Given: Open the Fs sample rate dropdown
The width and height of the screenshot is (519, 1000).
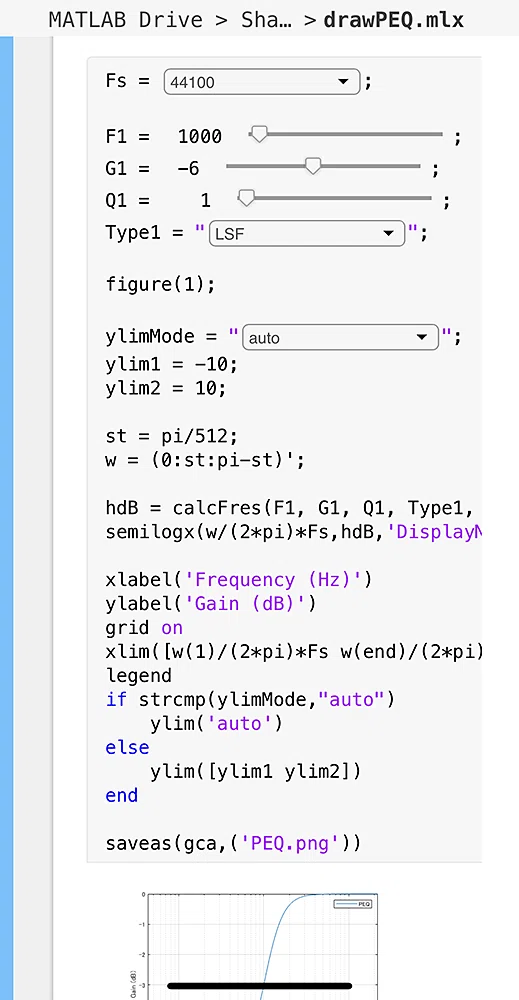Looking at the screenshot, I should click(262, 82).
